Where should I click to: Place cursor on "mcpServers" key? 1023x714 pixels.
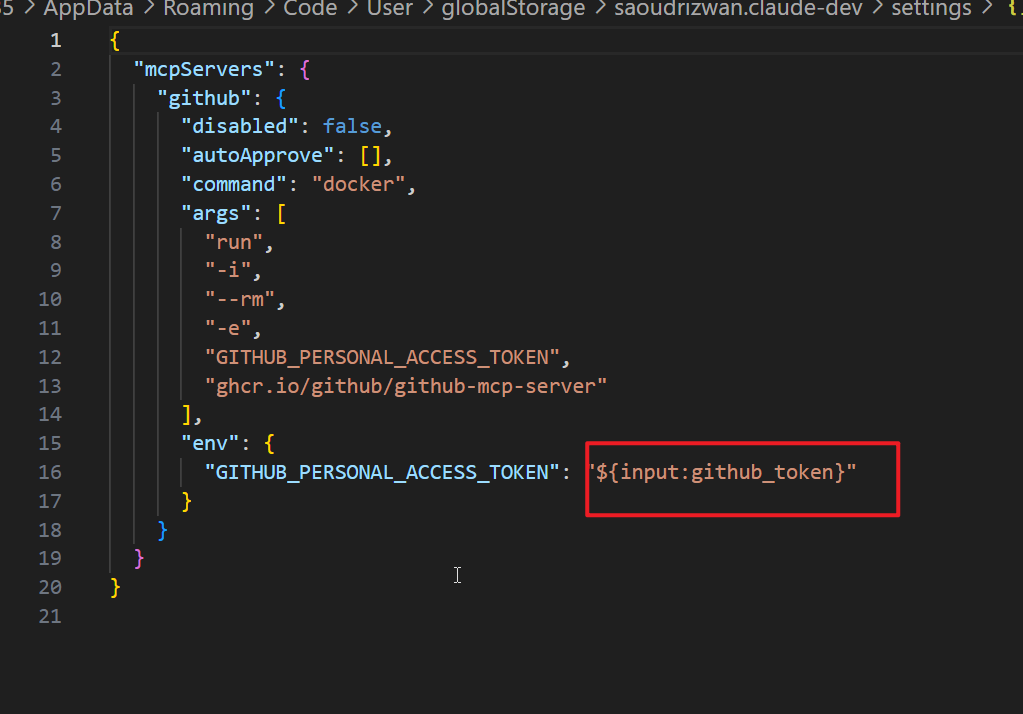pyautogui.click(x=203, y=69)
